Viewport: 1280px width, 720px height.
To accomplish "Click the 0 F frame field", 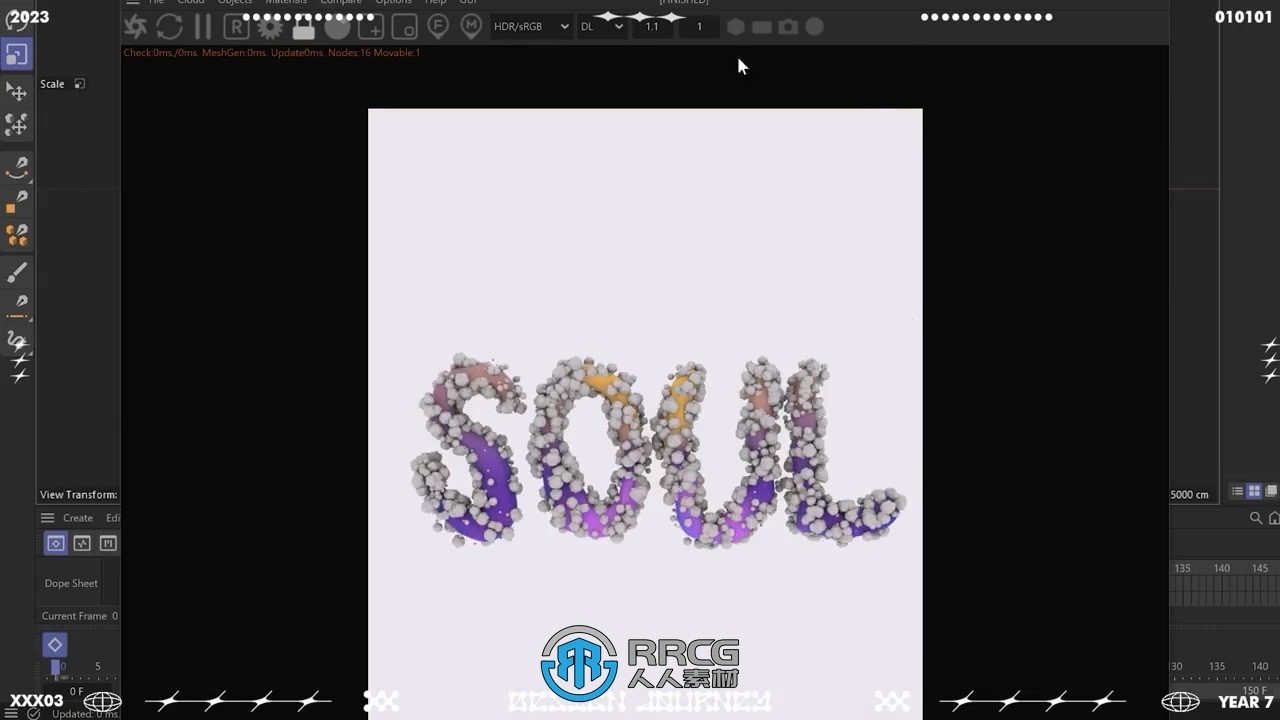I will pyautogui.click(x=76, y=691).
